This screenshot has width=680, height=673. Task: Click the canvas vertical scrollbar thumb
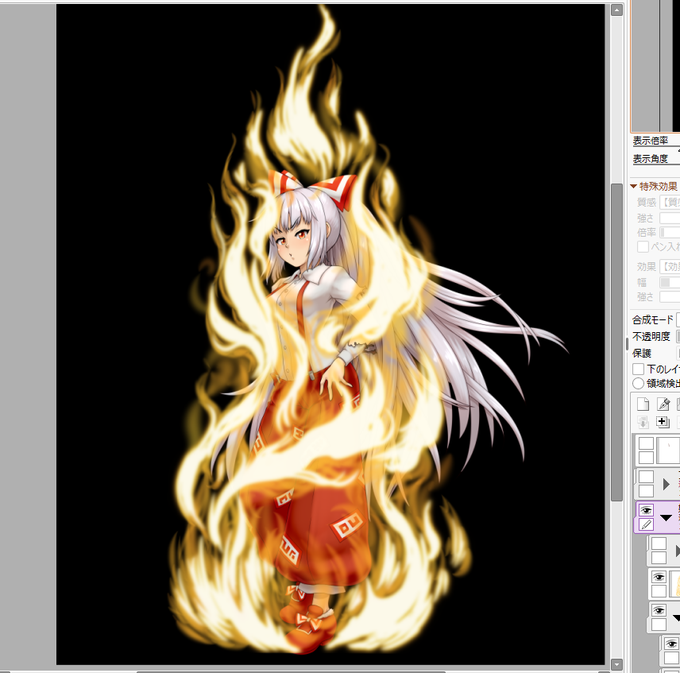point(617,342)
